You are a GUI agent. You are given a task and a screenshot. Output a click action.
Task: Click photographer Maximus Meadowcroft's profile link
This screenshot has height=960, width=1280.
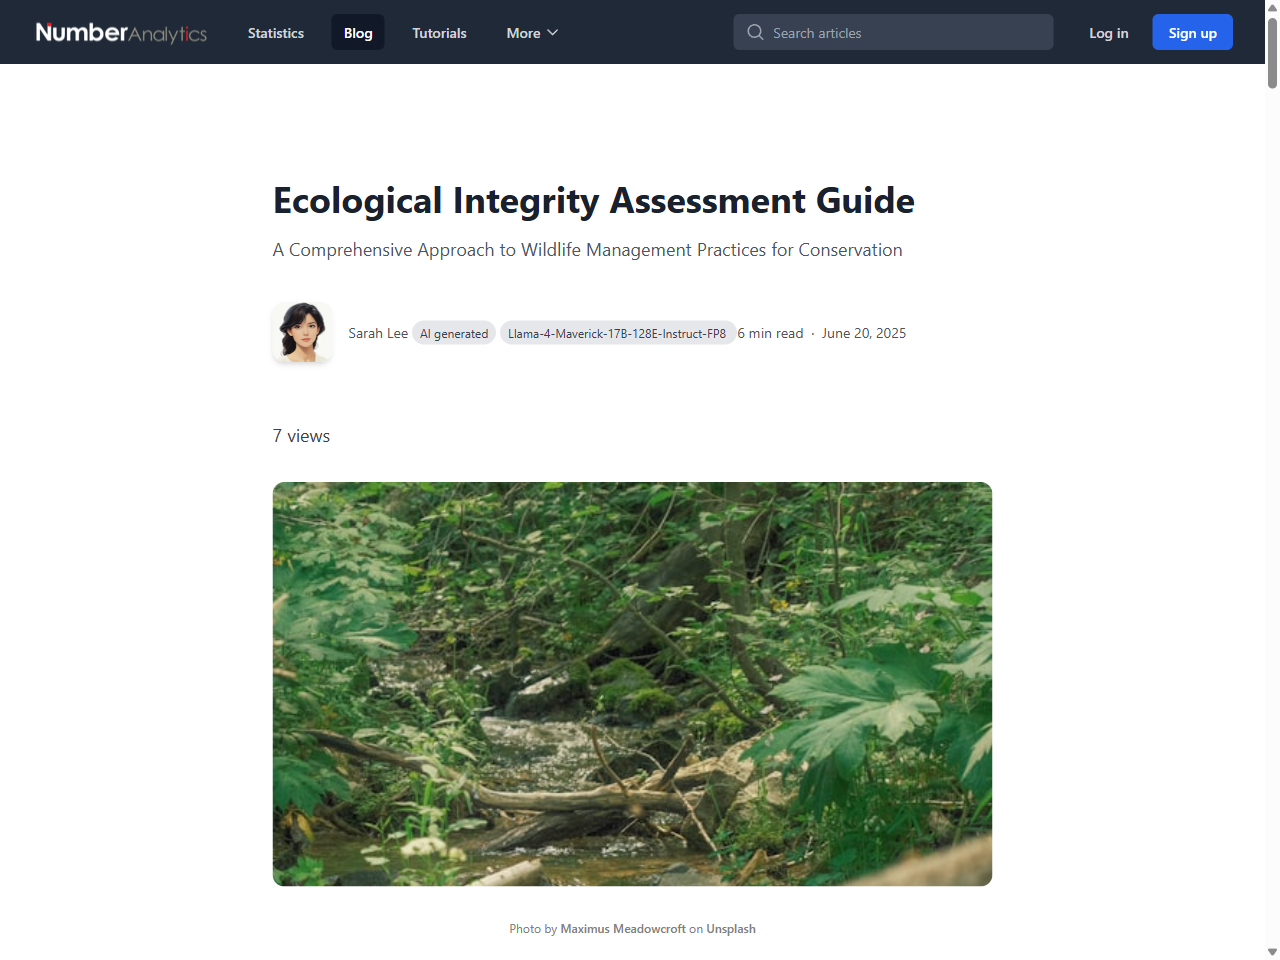623,928
